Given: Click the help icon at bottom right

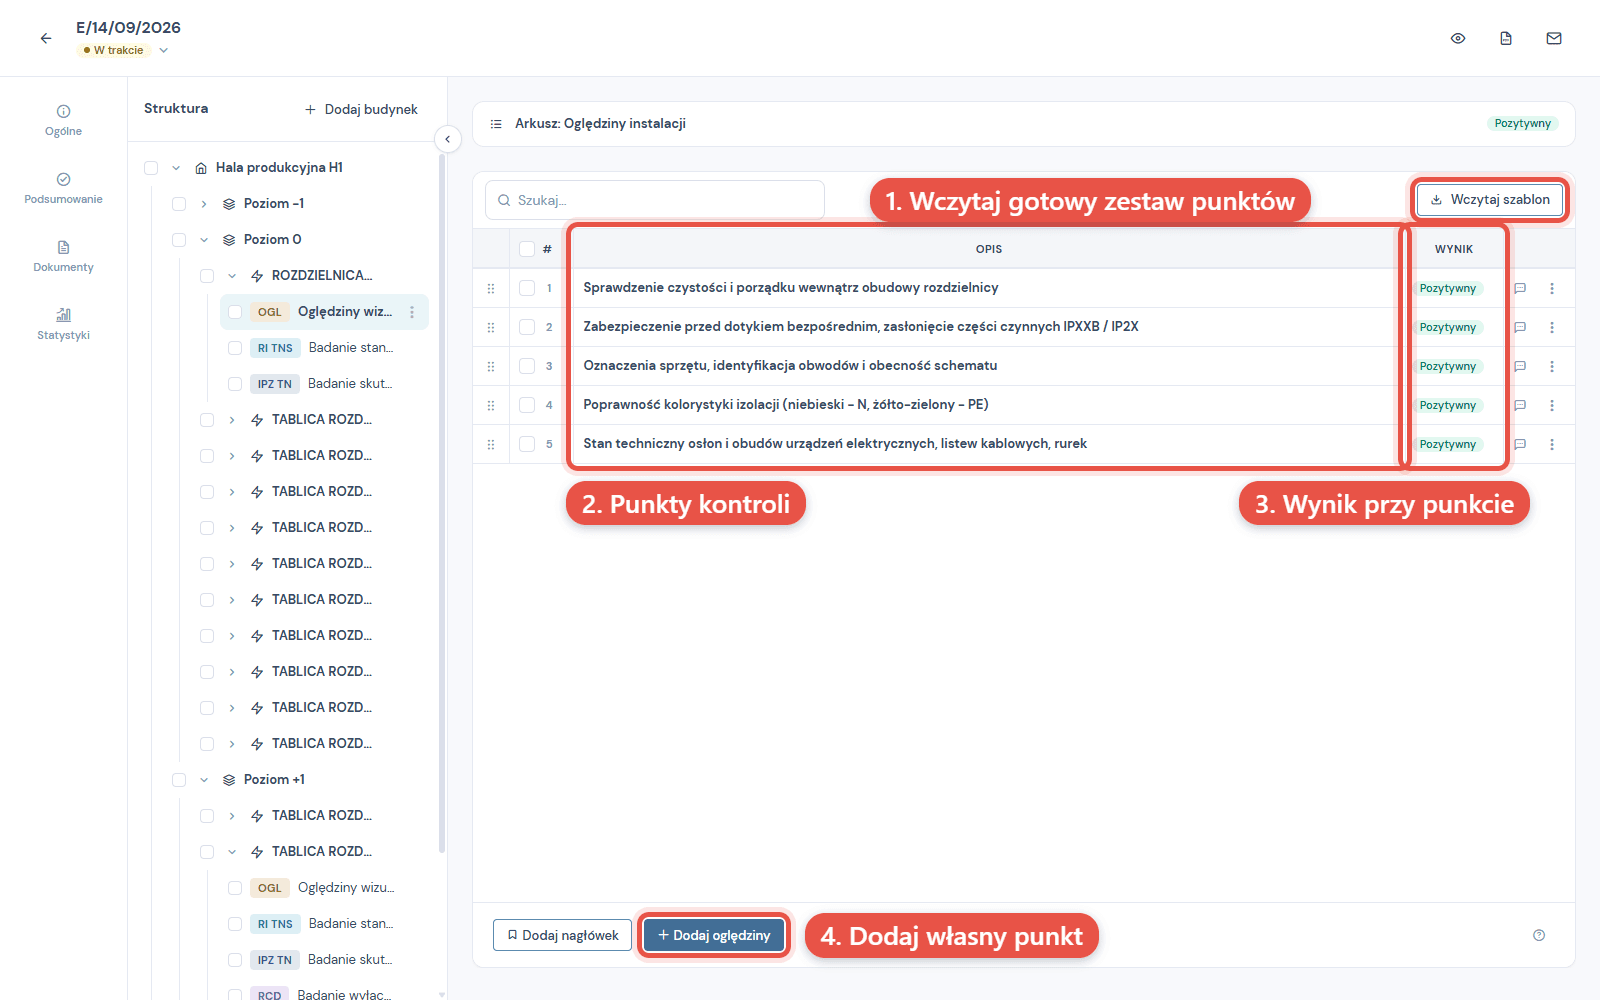Looking at the screenshot, I should coord(1539,935).
